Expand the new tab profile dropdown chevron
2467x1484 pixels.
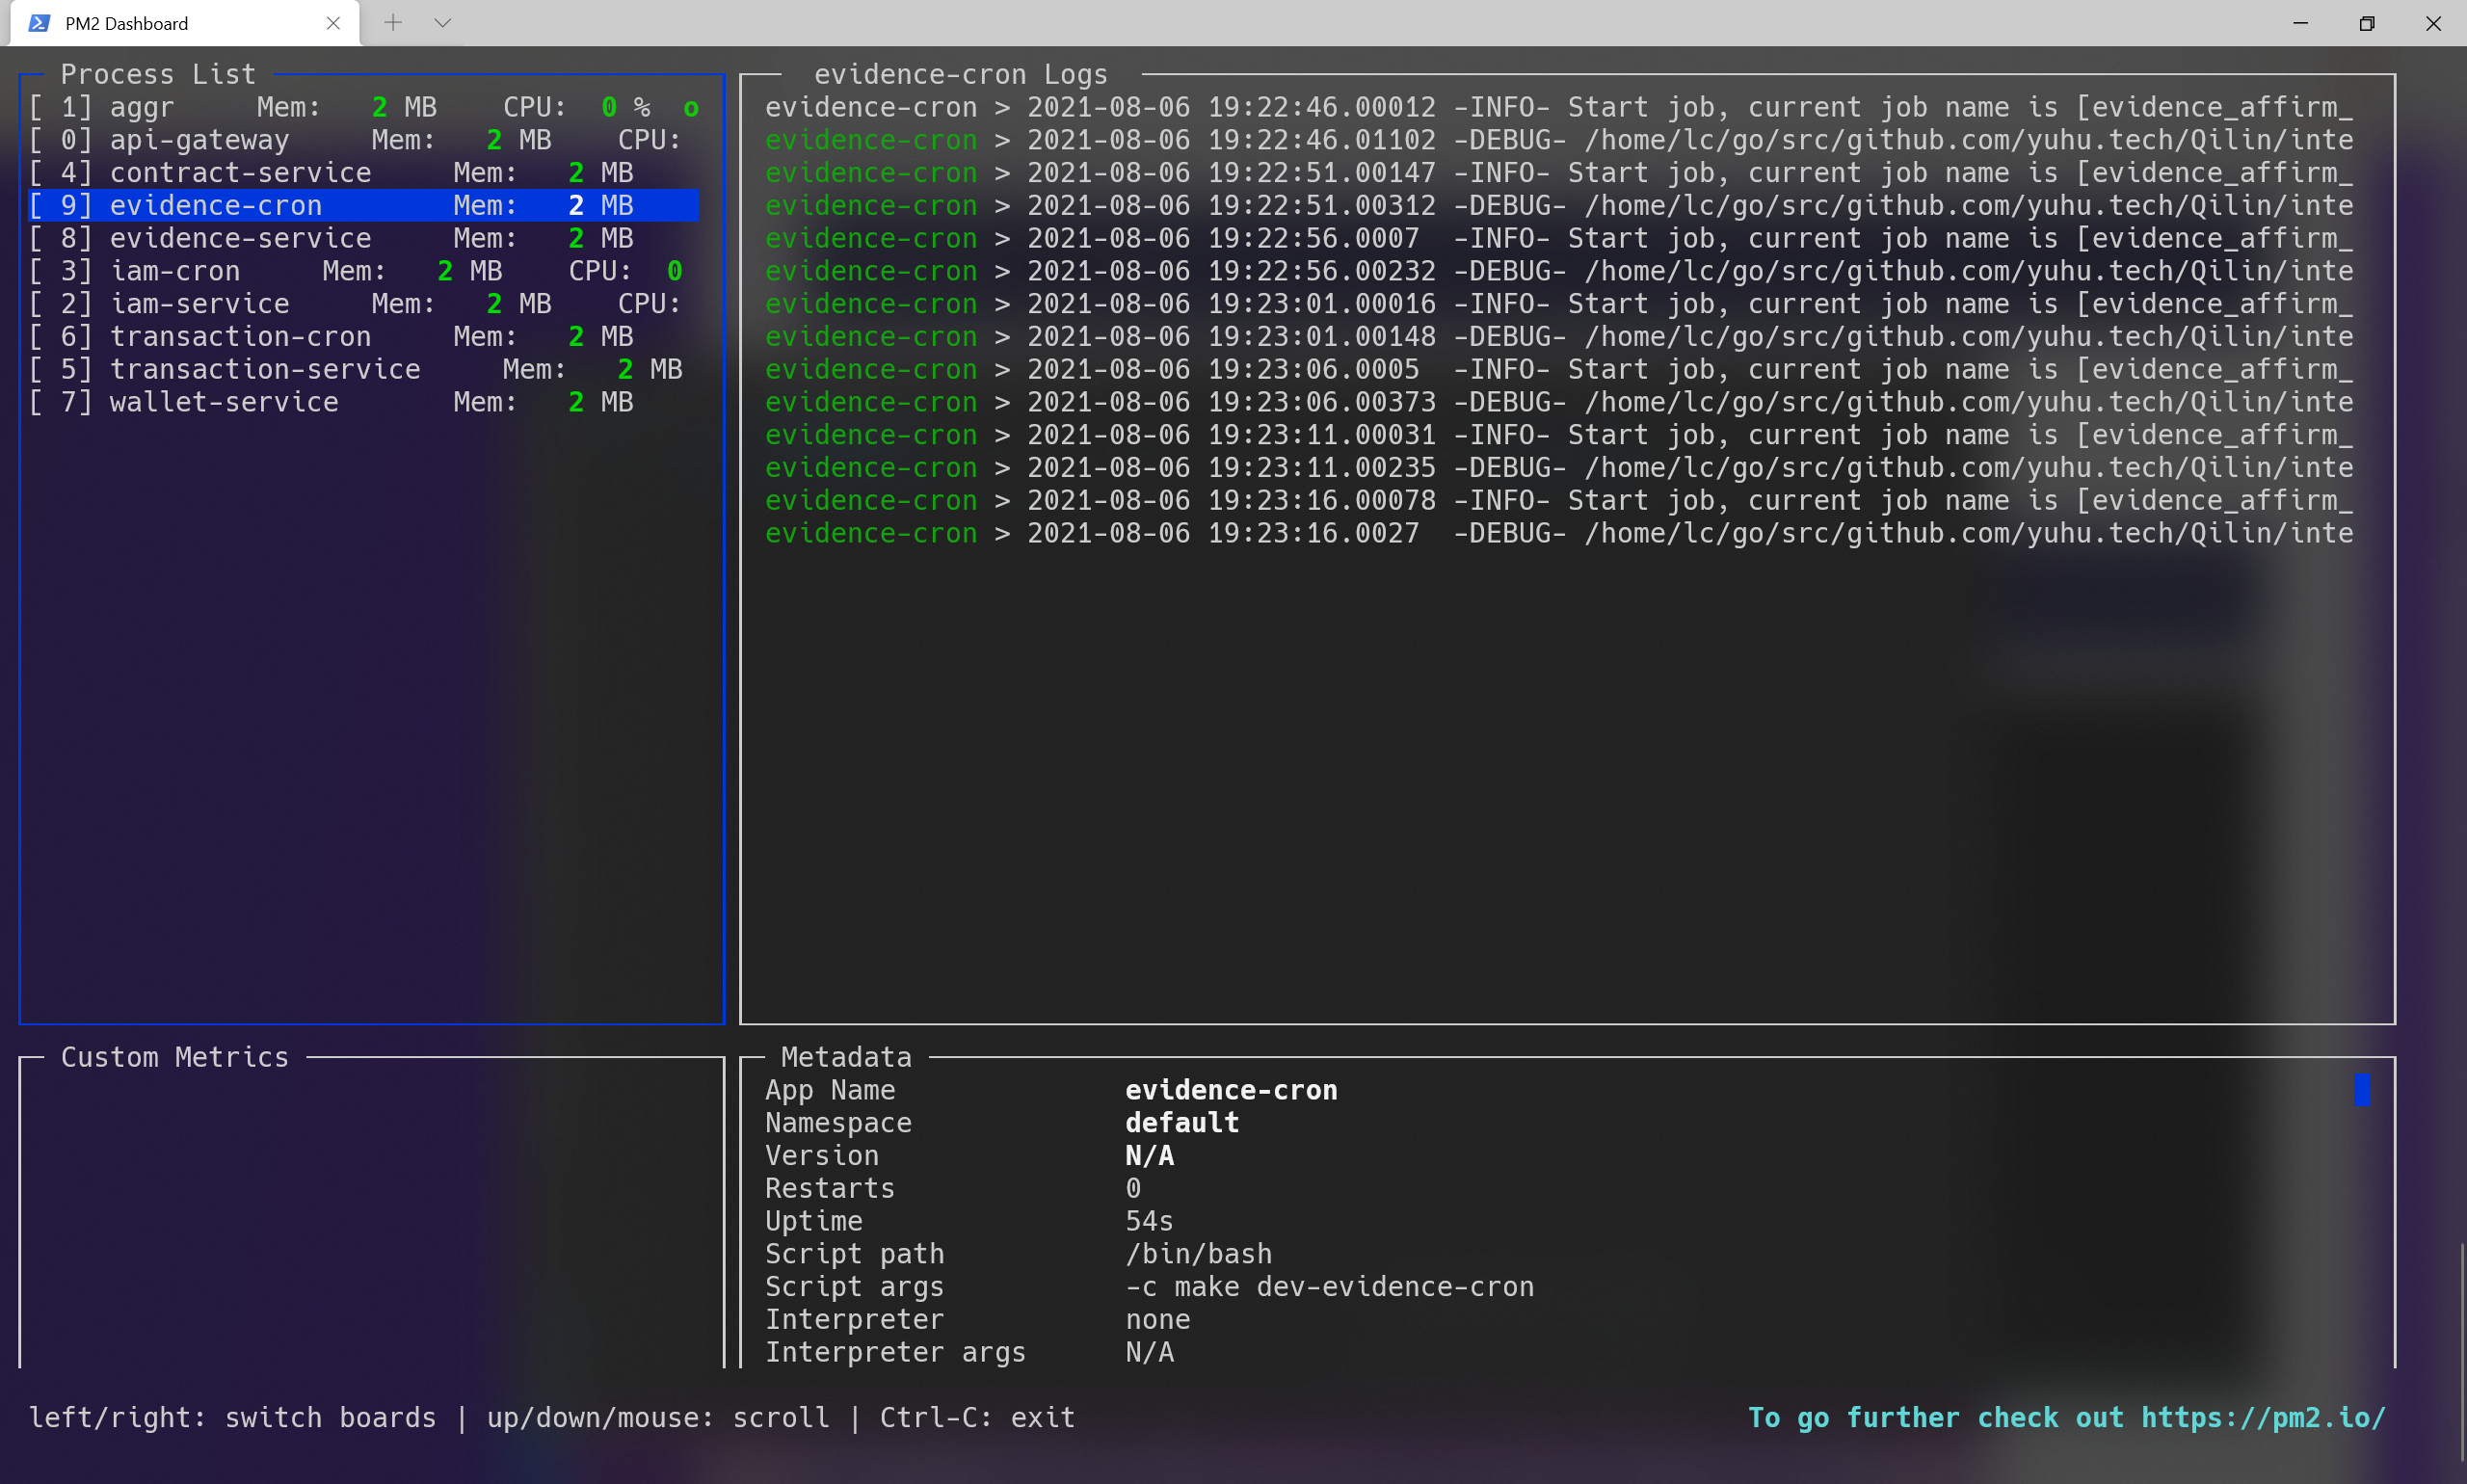443,23
